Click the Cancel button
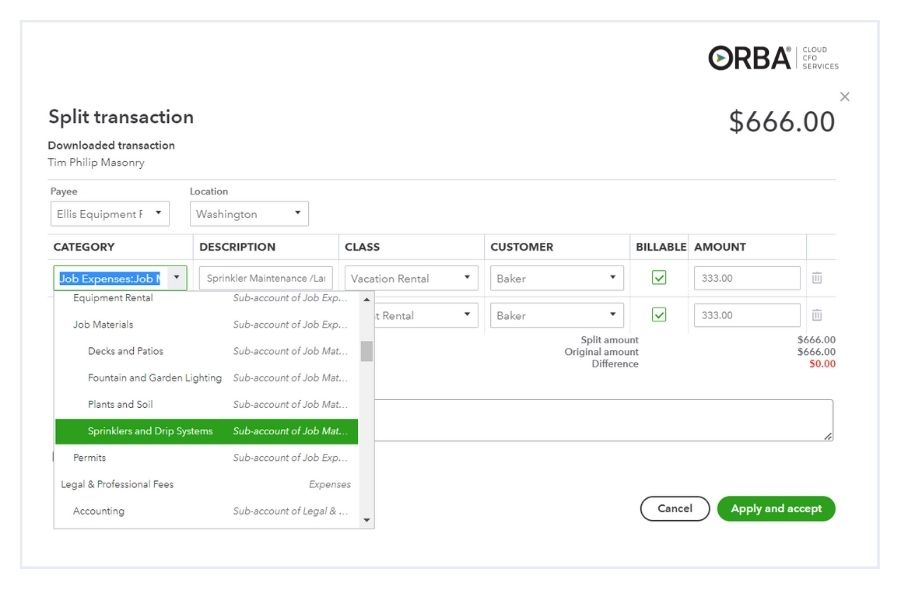This screenshot has height=600, width=900. (675, 509)
